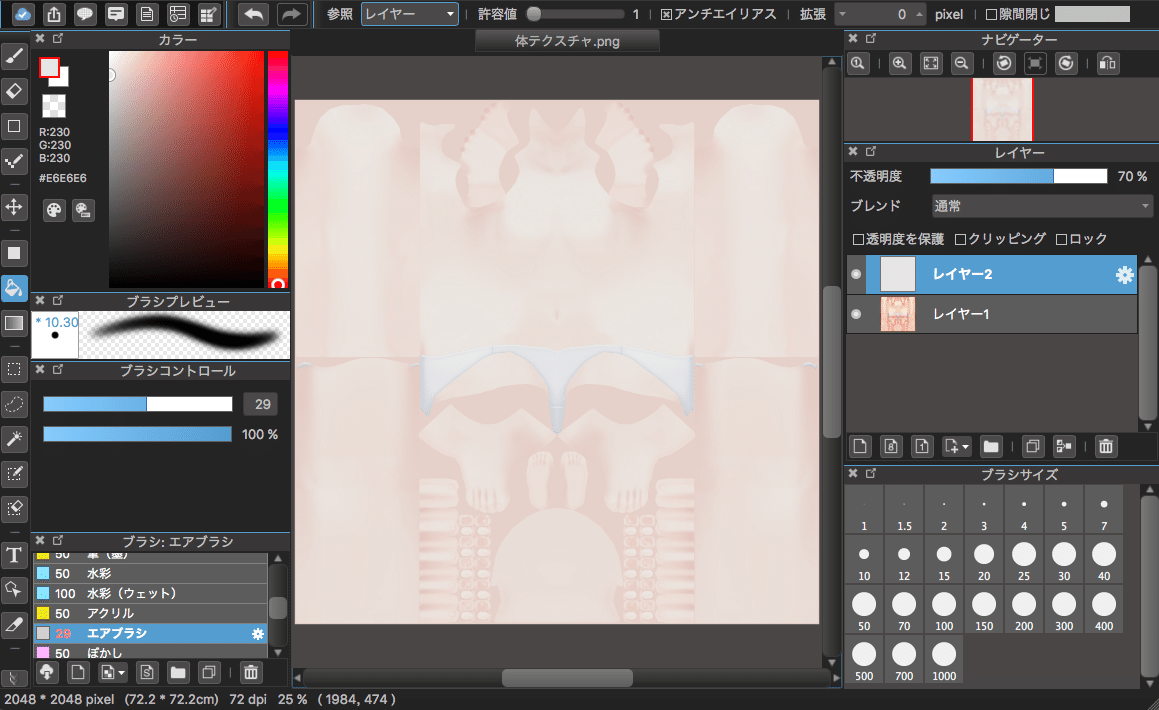Enable クリッピング checkbox

pyautogui.click(x=960, y=239)
